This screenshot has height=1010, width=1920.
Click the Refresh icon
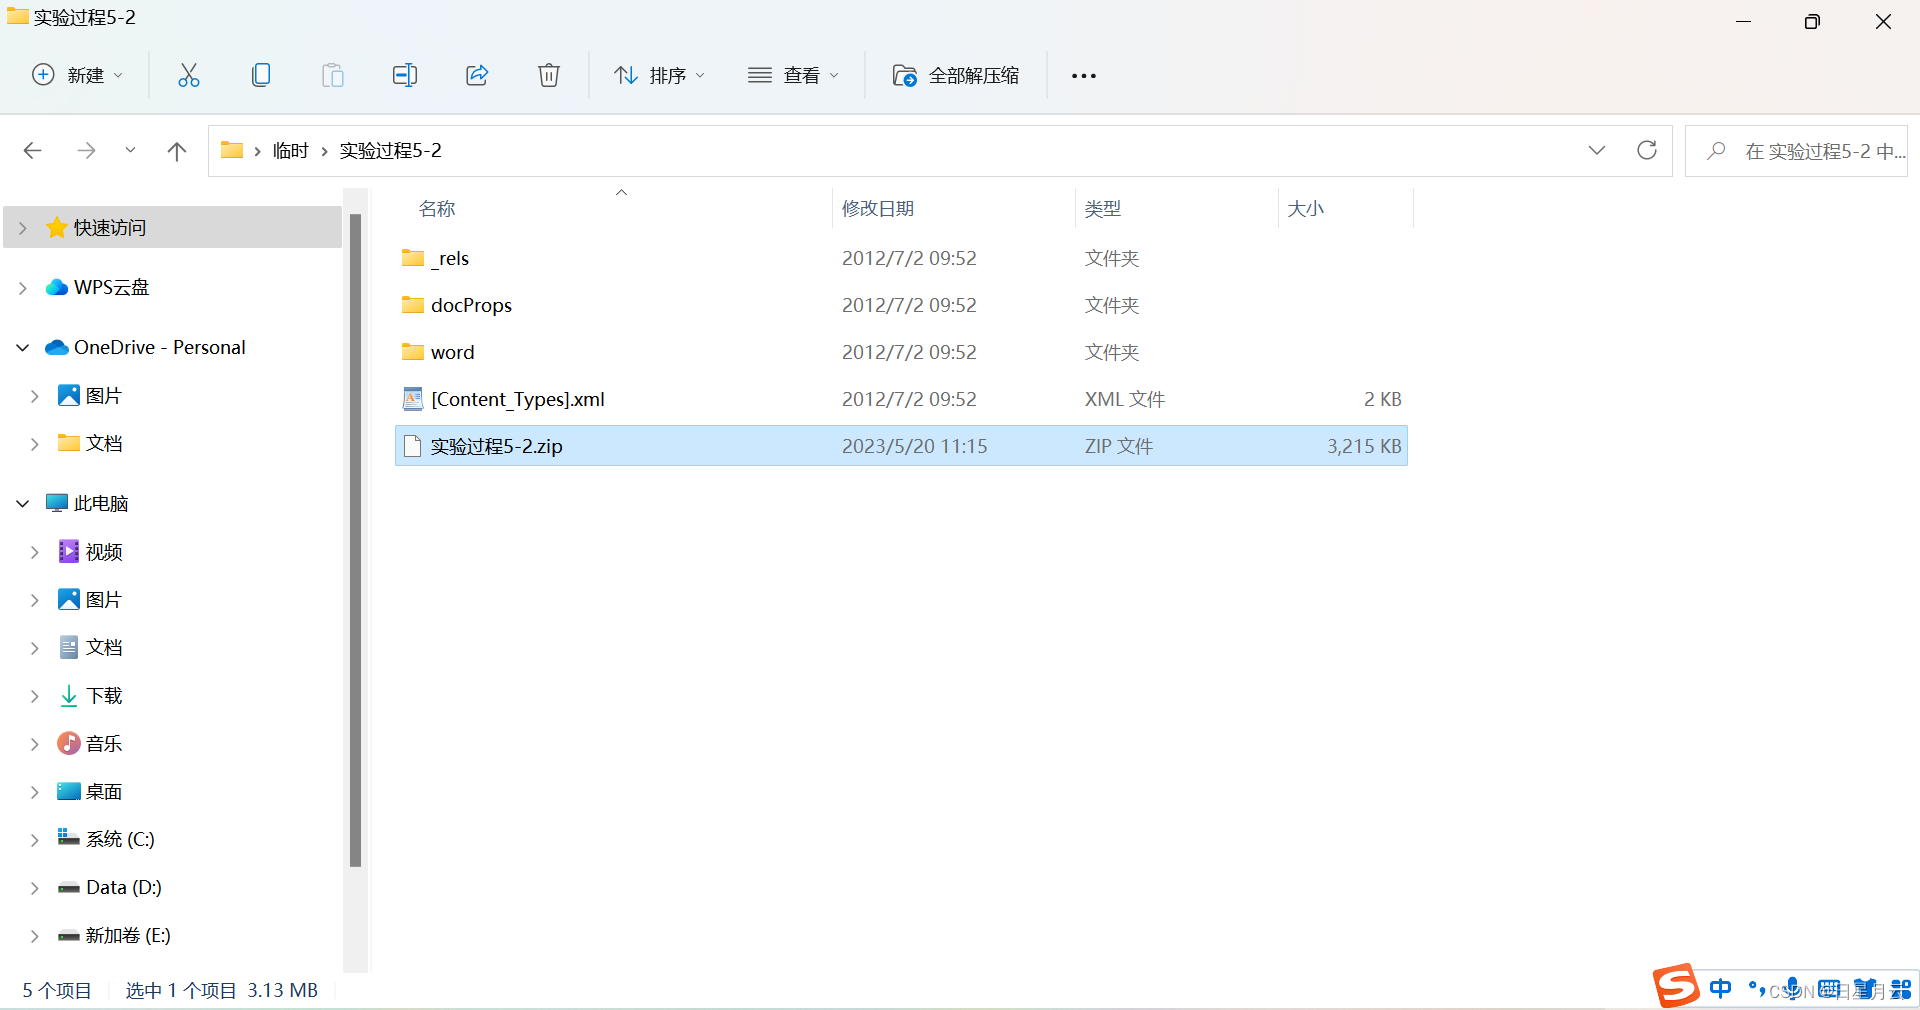click(1647, 151)
